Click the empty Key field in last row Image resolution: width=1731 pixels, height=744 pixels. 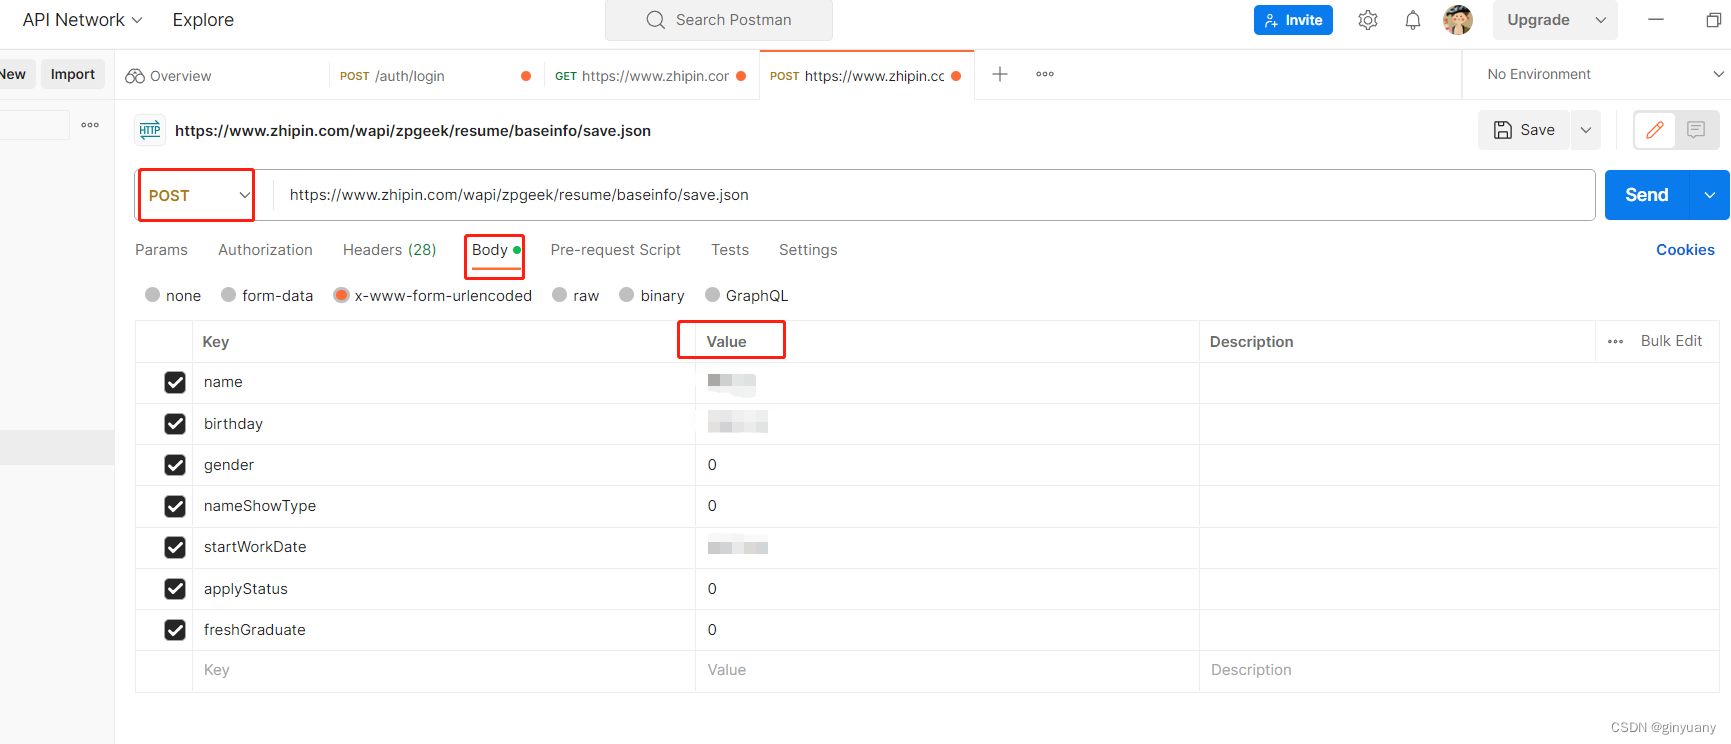point(444,670)
